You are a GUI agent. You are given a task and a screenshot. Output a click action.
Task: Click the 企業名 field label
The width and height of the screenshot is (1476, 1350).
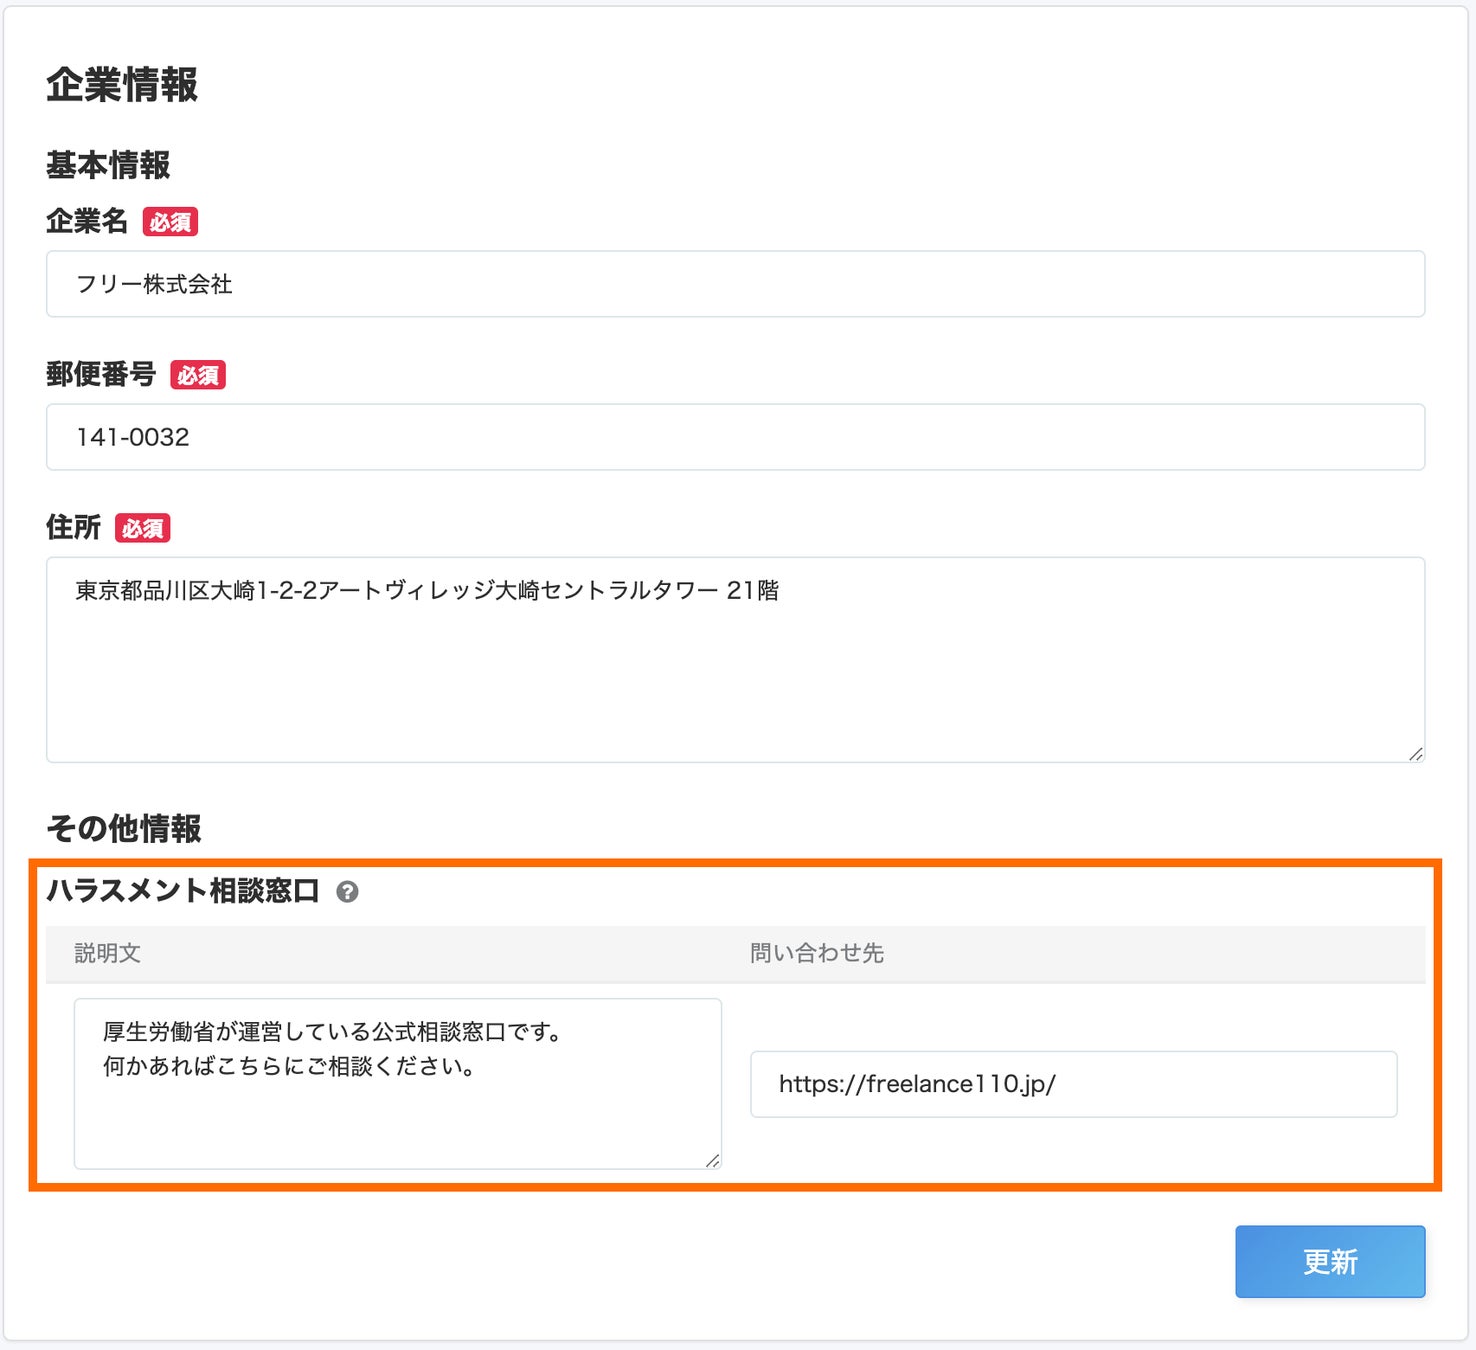[87, 221]
